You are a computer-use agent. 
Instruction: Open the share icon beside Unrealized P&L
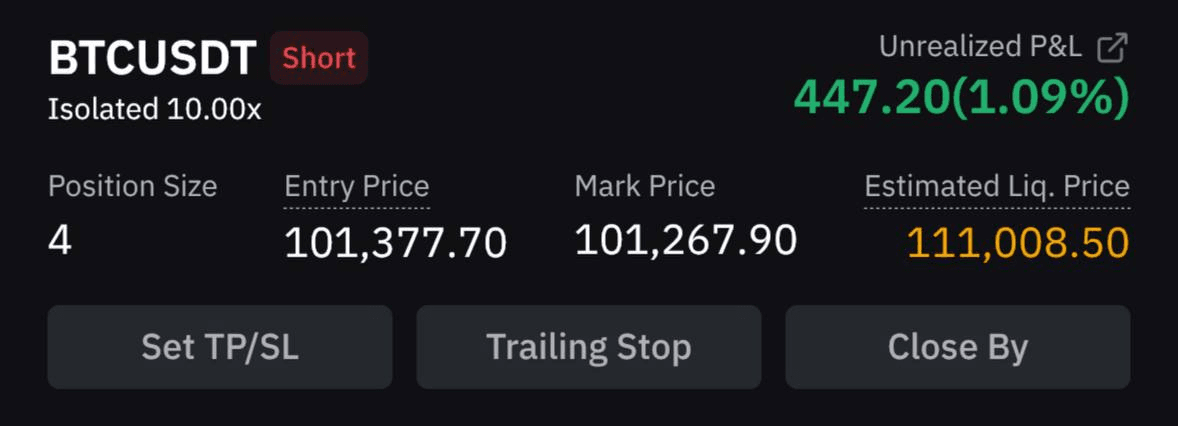pos(1113,47)
